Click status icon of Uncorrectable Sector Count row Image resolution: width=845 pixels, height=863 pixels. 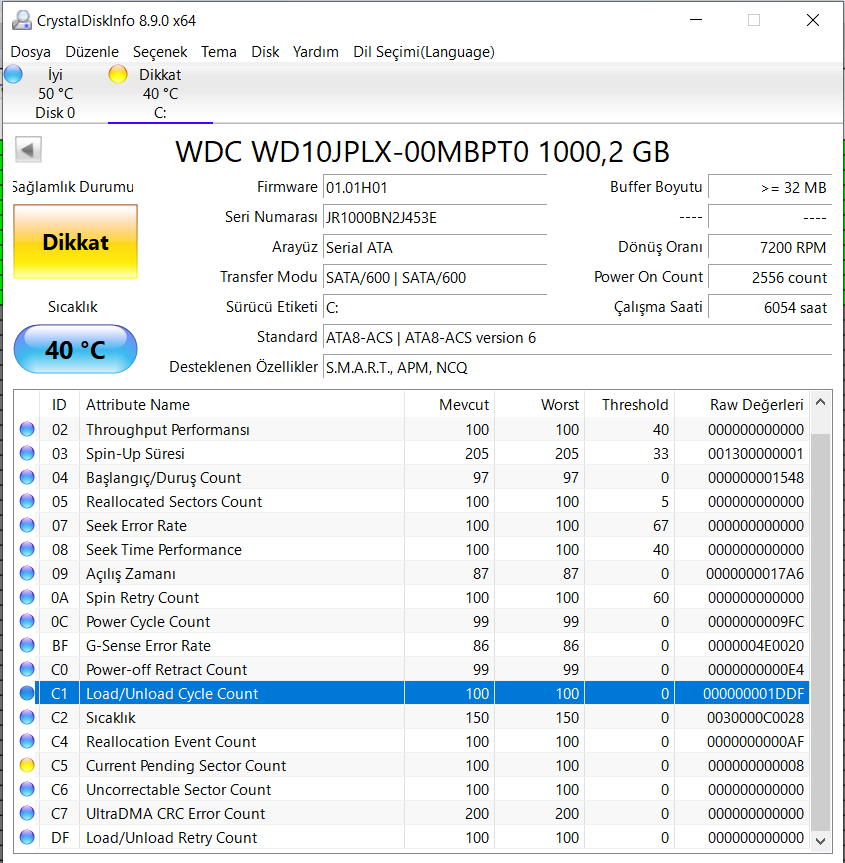pyautogui.click(x=27, y=789)
